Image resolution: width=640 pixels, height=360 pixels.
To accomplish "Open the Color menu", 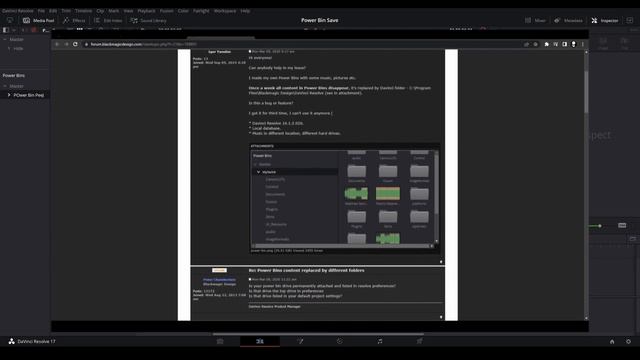I will pyautogui.click(x=183, y=11).
